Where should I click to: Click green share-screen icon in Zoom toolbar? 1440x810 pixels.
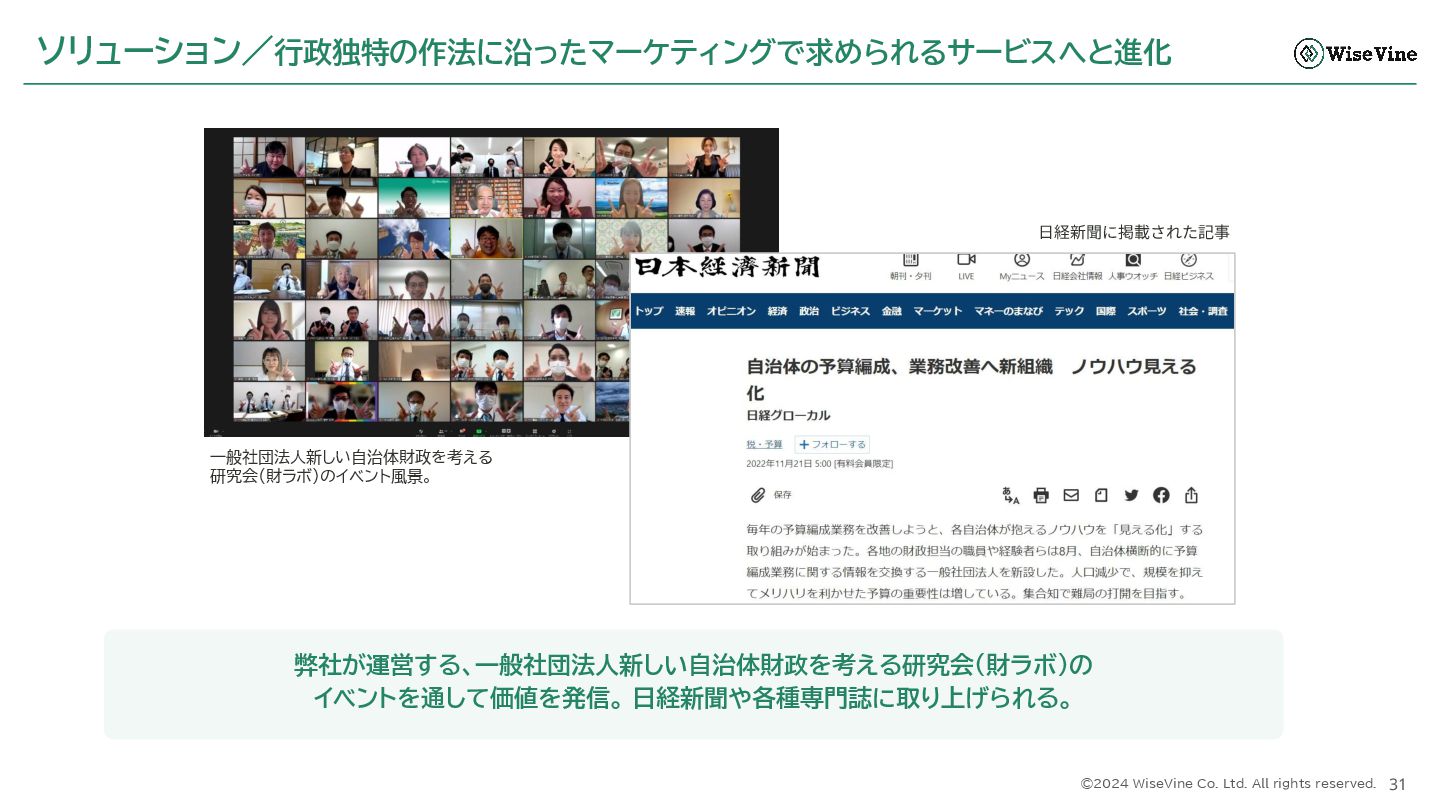(x=478, y=431)
